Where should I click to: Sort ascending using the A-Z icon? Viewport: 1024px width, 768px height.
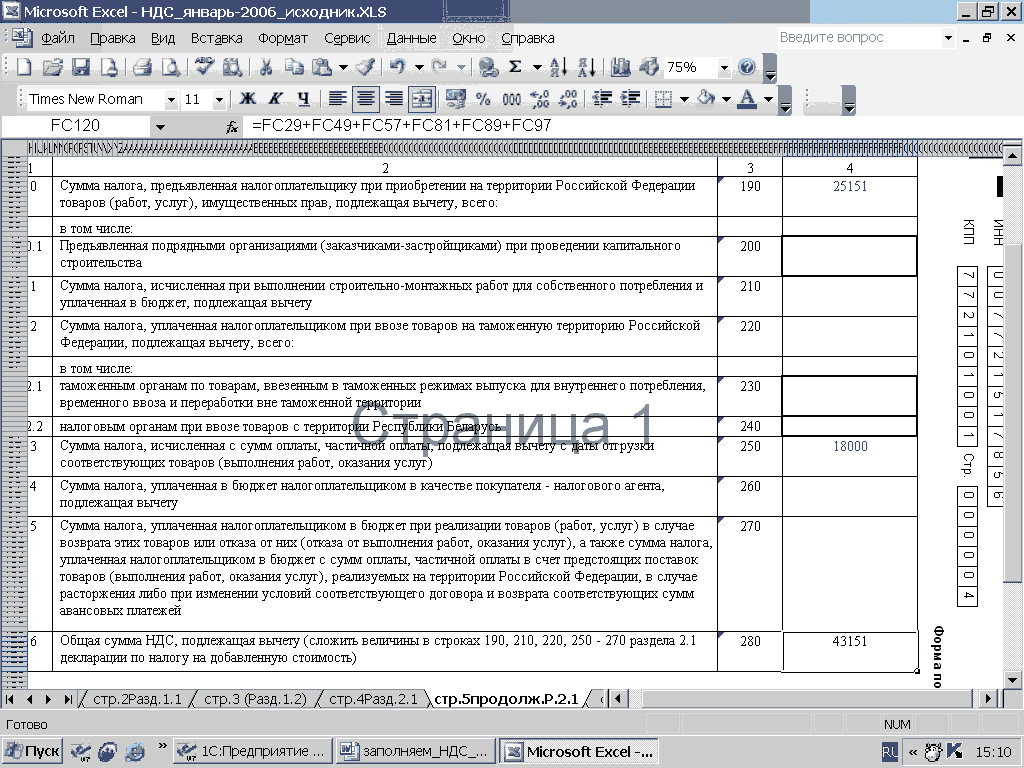pyautogui.click(x=559, y=68)
